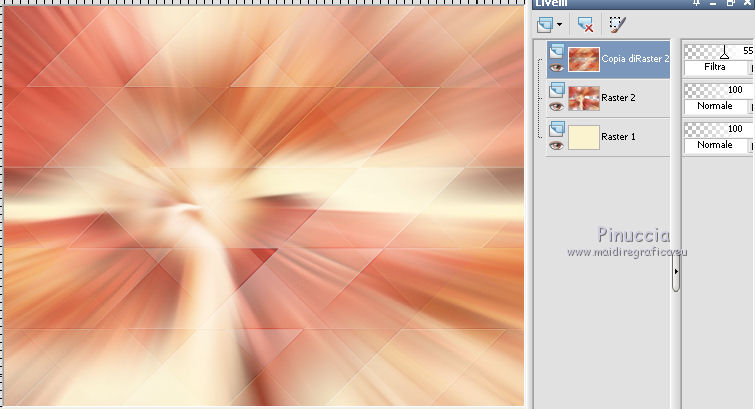Select the Raster 2 layer name
This screenshot has width=755, height=409.
[618, 98]
